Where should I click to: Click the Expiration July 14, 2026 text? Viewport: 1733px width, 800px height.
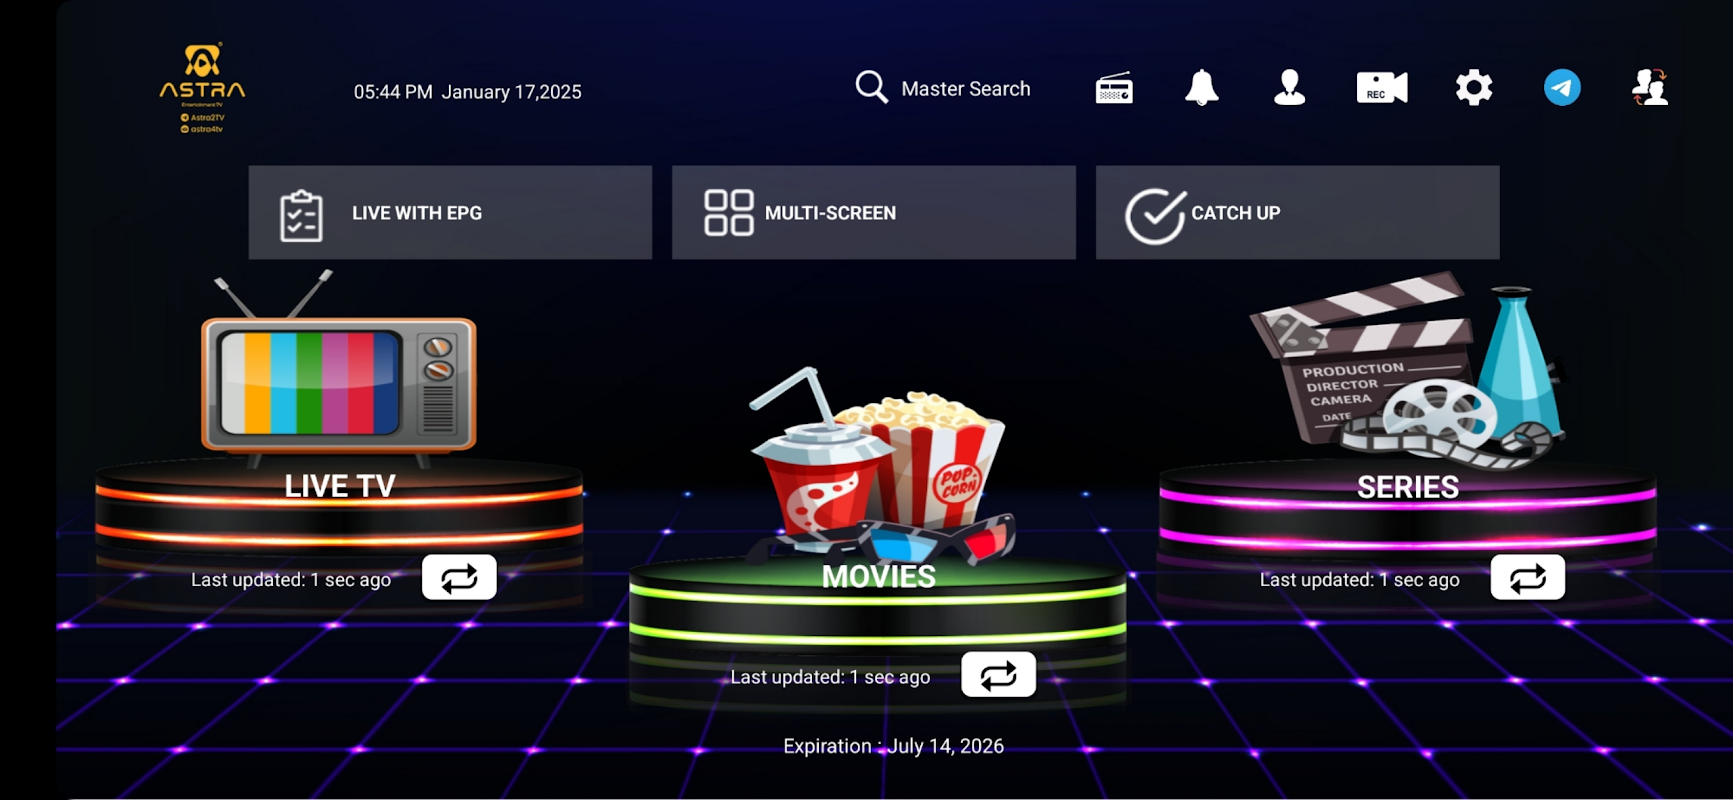tap(893, 746)
